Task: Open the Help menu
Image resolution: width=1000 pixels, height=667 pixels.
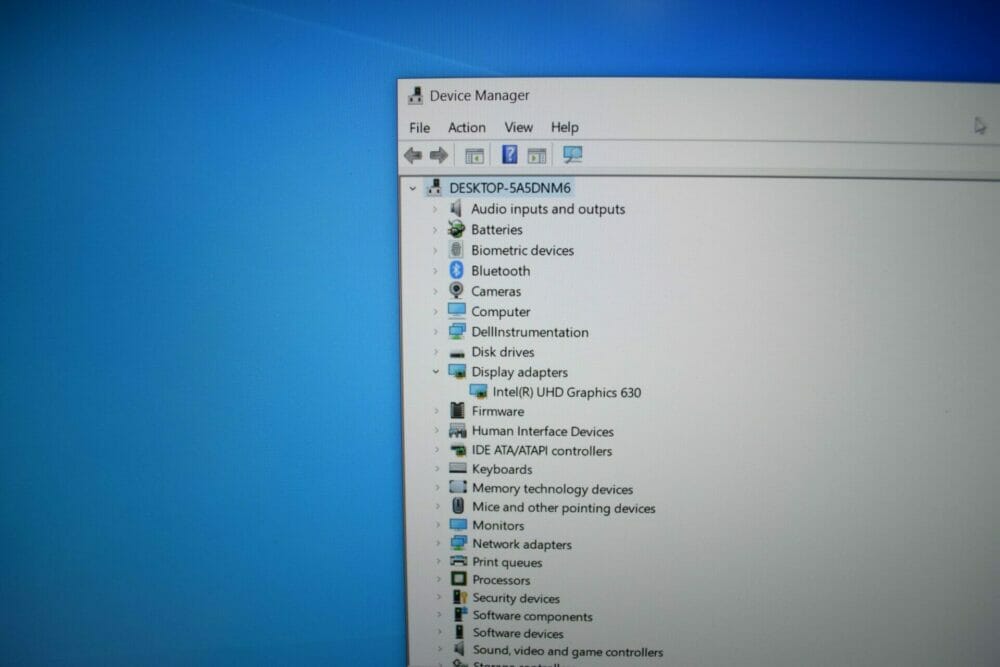Action: tap(565, 128)
